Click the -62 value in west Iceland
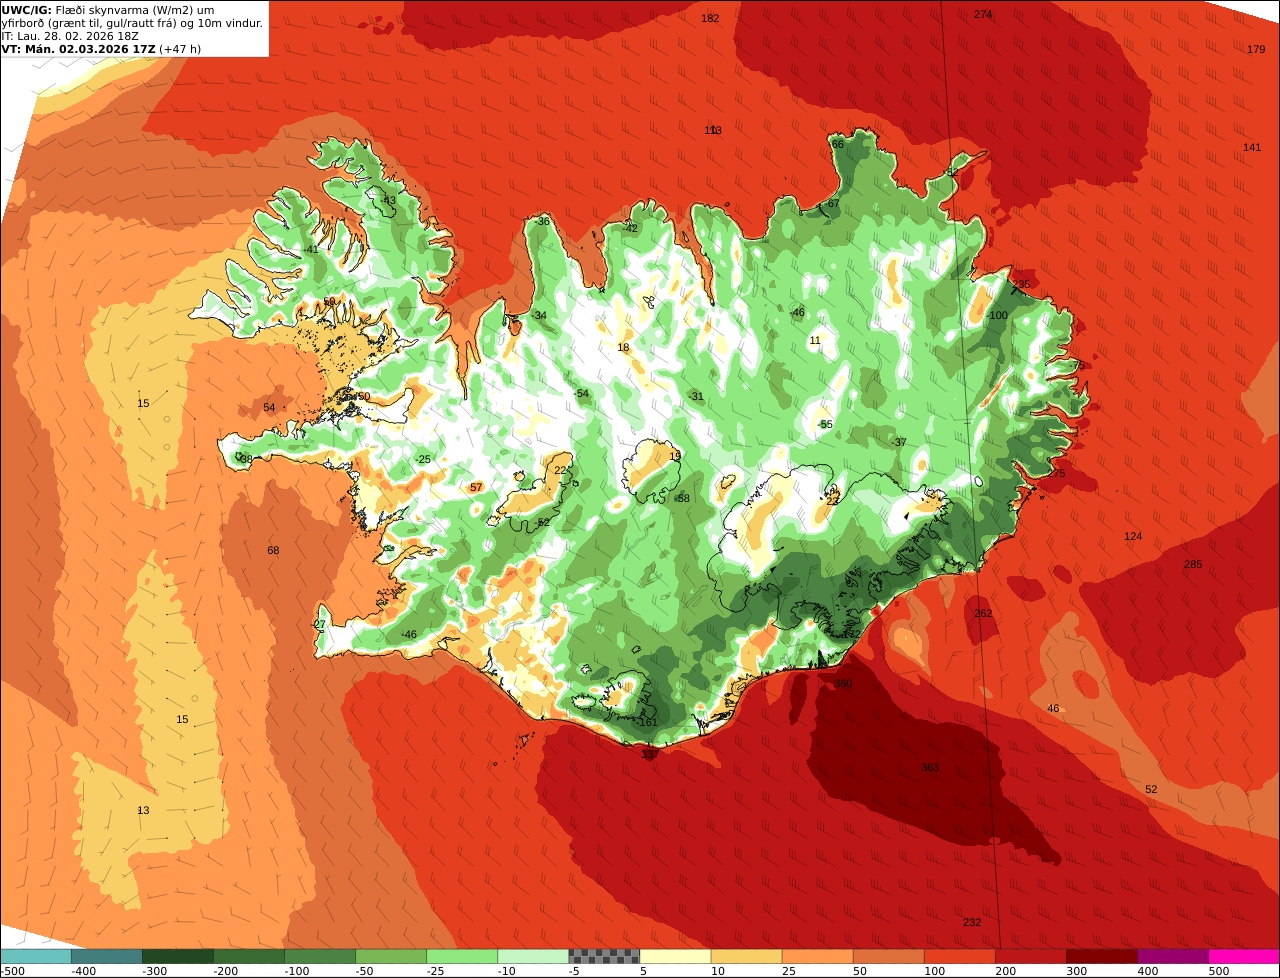Screen dimensions: 1280x978 pyautogui.click(x=542, y=523)
